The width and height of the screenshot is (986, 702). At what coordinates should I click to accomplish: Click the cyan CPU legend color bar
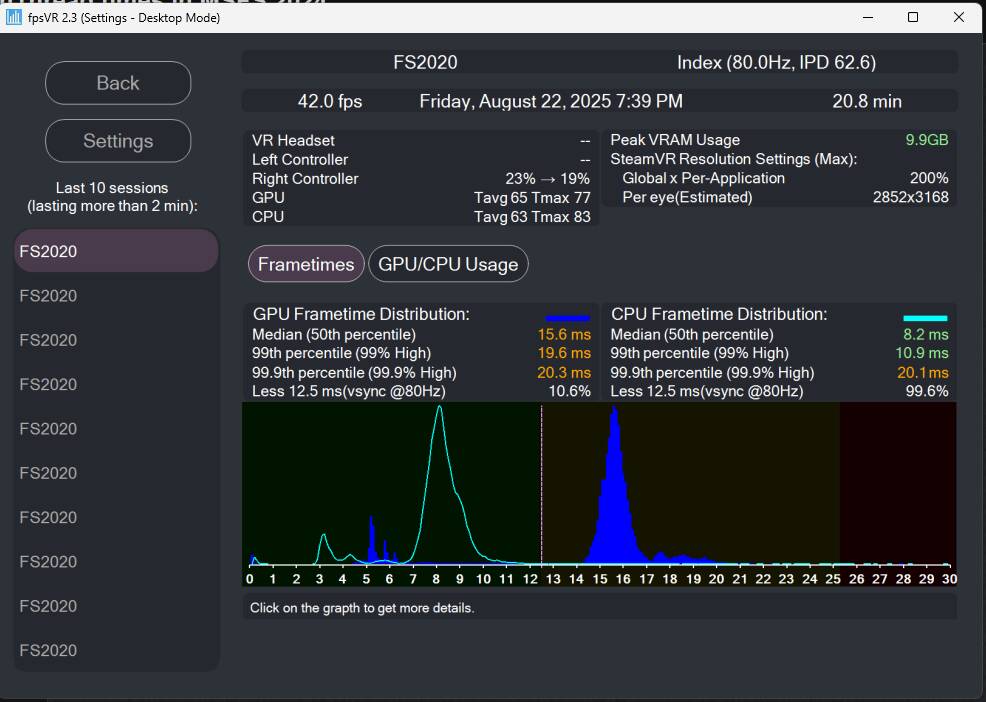coord(925,318)
